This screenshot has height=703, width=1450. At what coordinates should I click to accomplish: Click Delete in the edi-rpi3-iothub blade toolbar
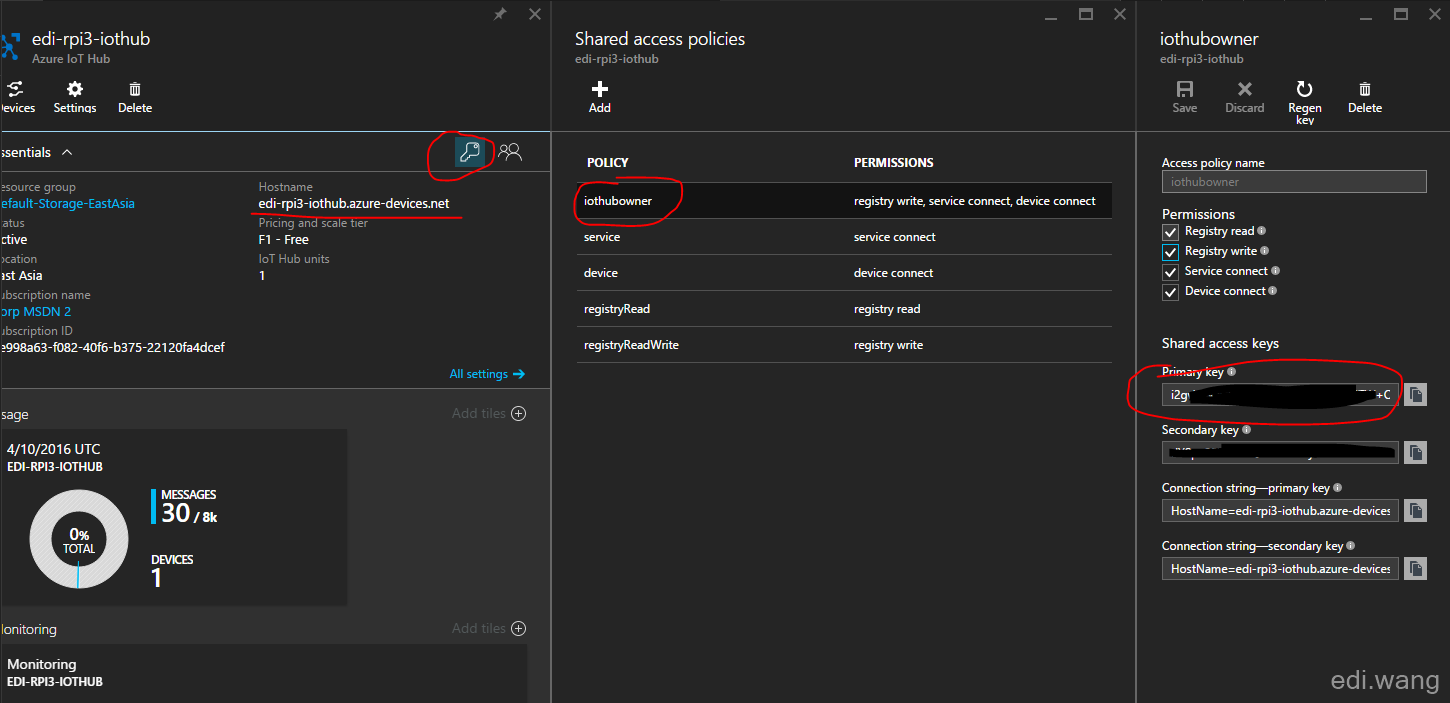click(x=135, y=97)
